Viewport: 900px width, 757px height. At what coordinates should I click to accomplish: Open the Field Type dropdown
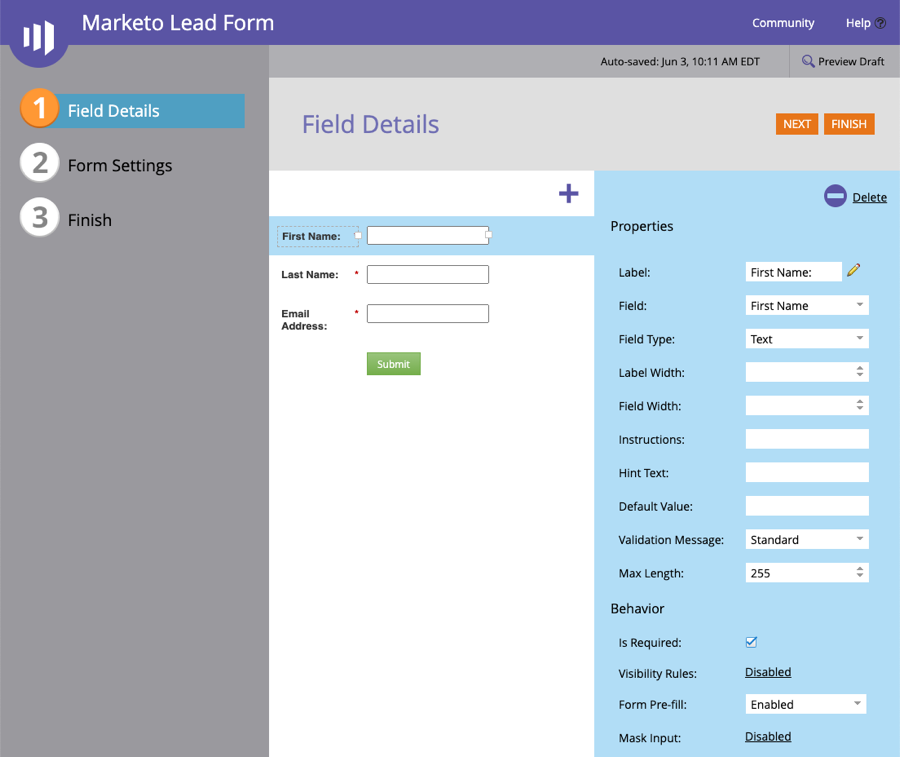coord(807,339)
